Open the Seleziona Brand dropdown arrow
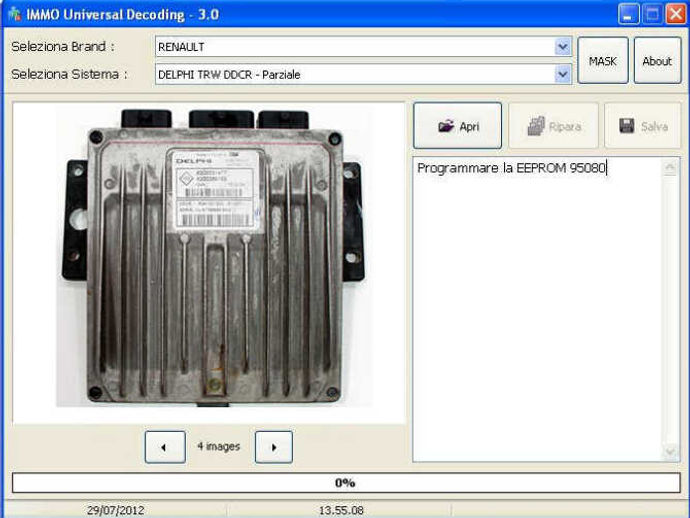The image size is (690, 518). [x=562, y=47]
